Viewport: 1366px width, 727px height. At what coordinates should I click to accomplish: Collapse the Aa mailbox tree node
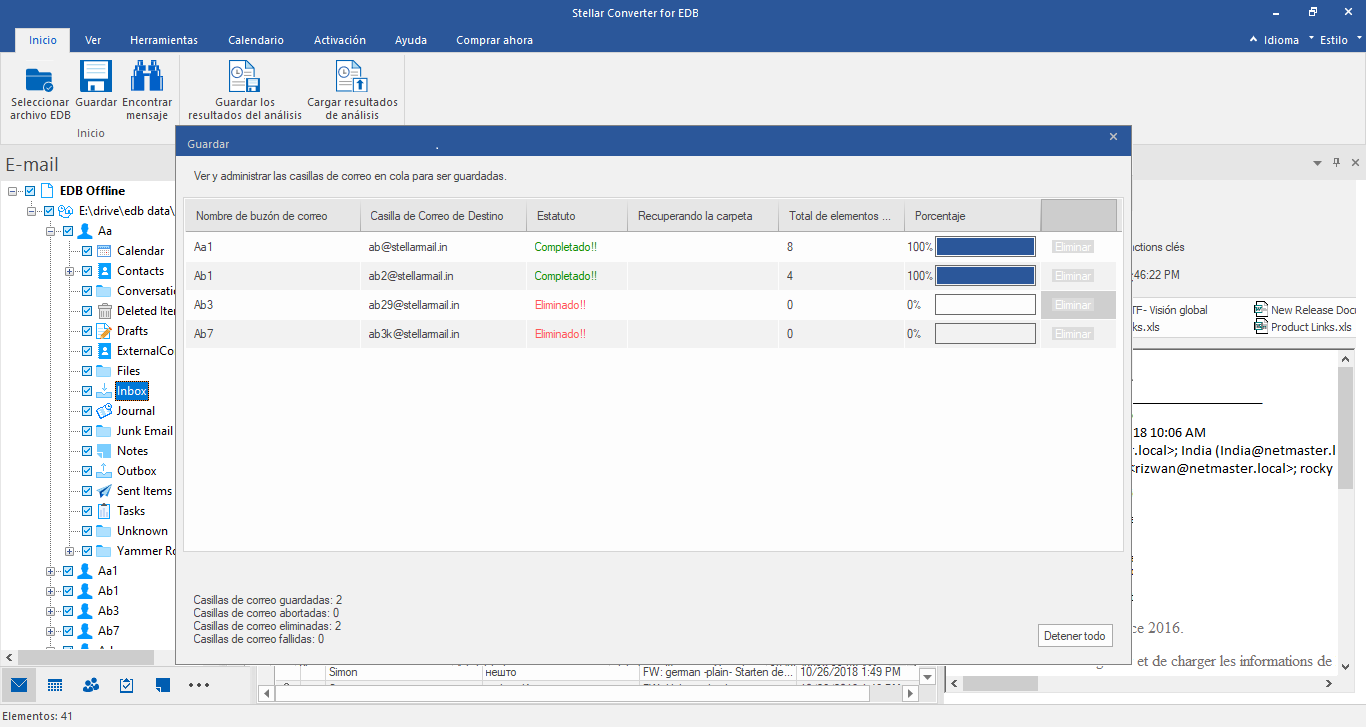[x=51, y=231]
